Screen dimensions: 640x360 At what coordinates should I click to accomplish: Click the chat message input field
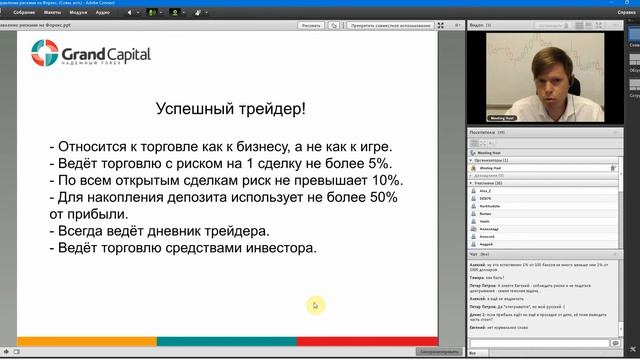point(539,343)
